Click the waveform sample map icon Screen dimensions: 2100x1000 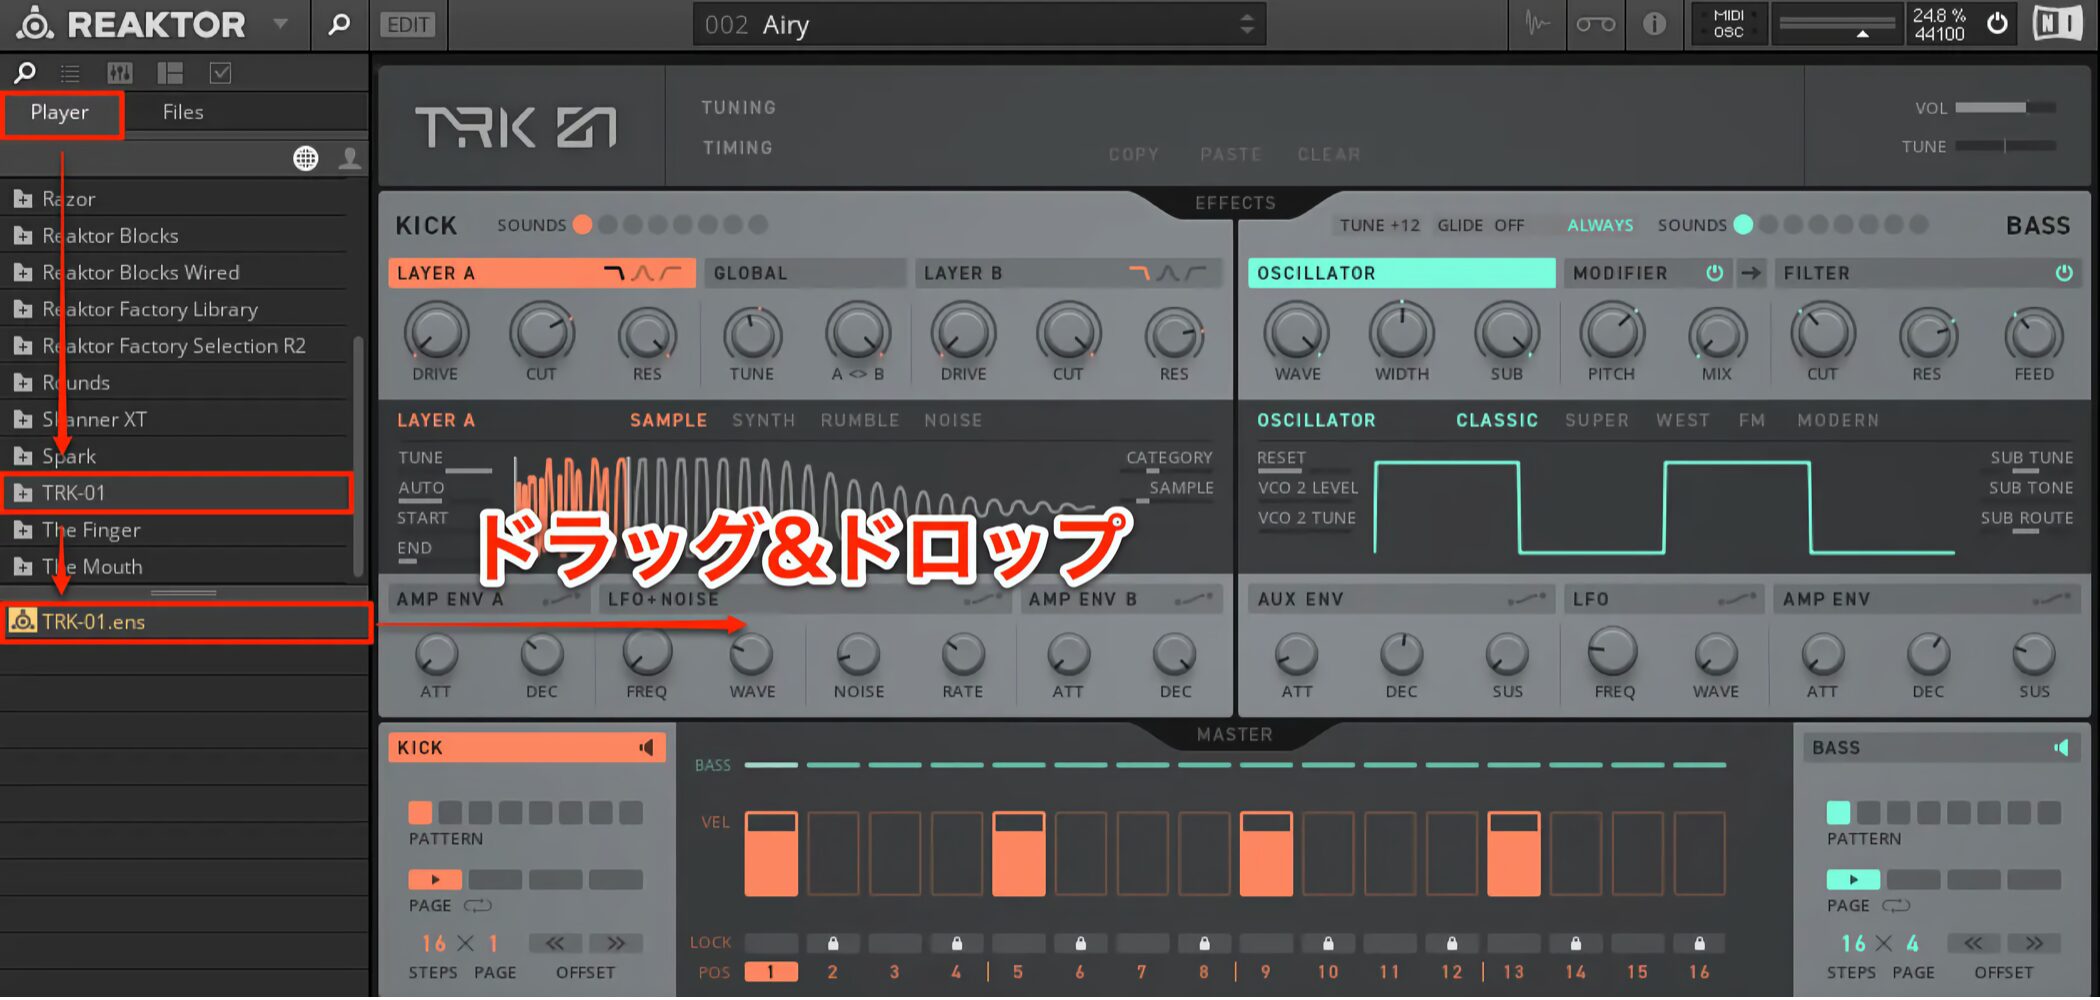click(1537, 23)
